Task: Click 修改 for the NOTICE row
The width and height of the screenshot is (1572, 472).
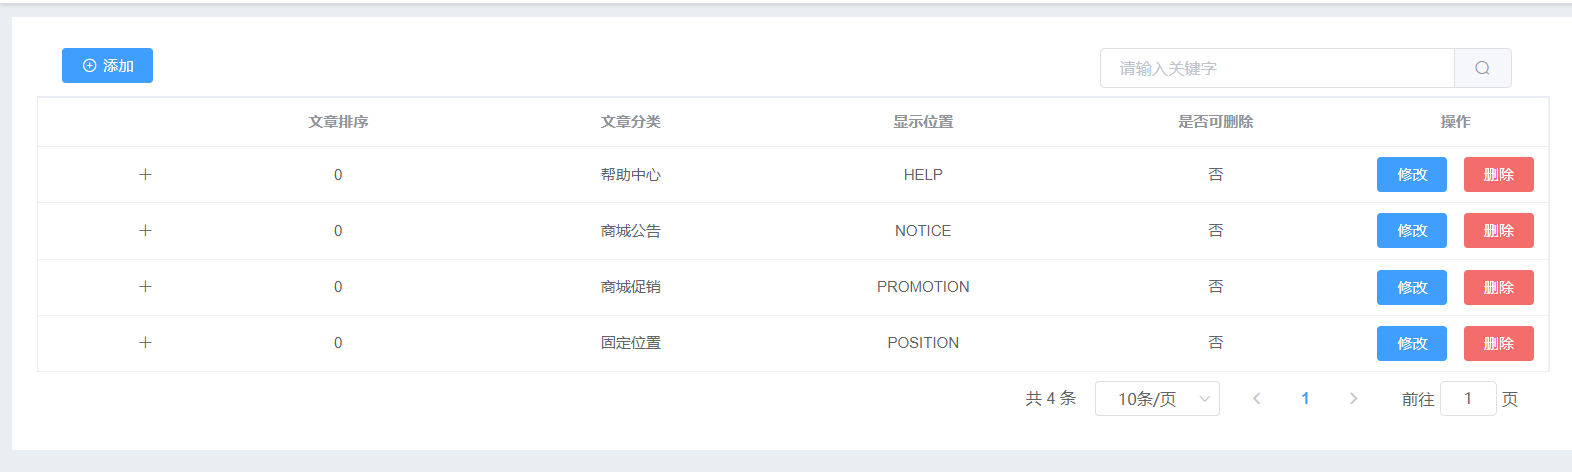Action: pos(1412,230)
